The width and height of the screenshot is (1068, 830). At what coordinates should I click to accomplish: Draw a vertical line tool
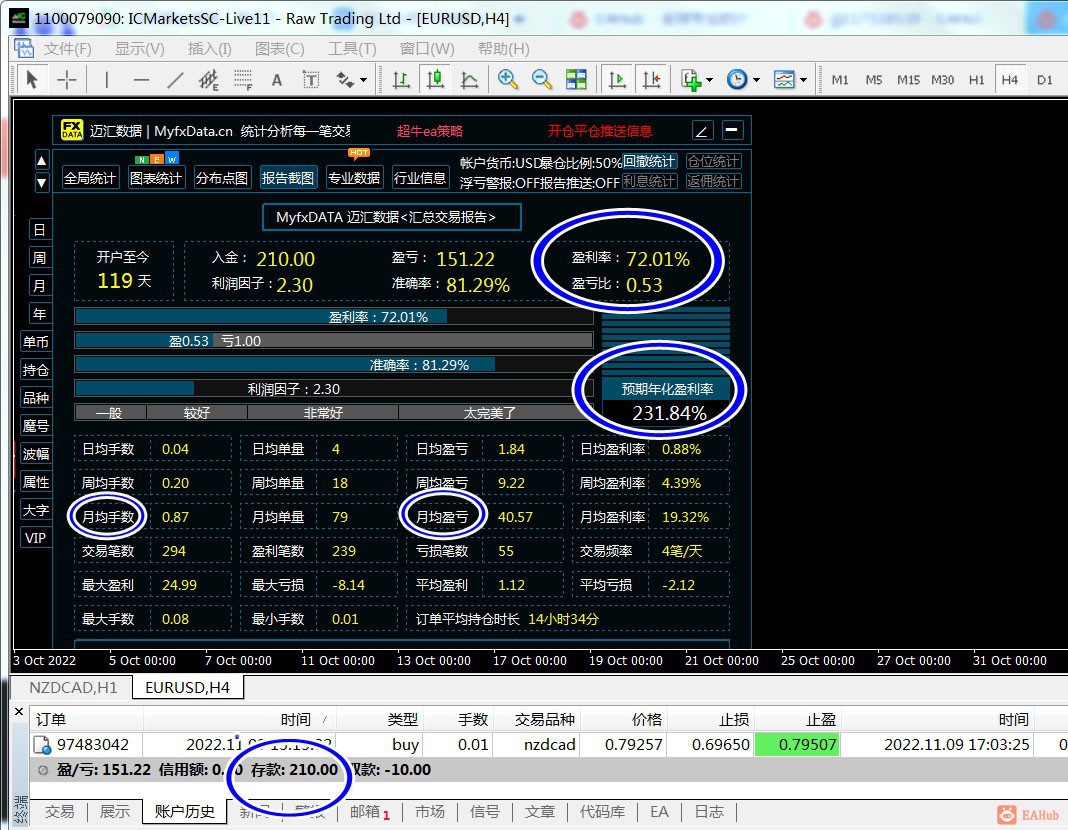(x=106, y=80)
